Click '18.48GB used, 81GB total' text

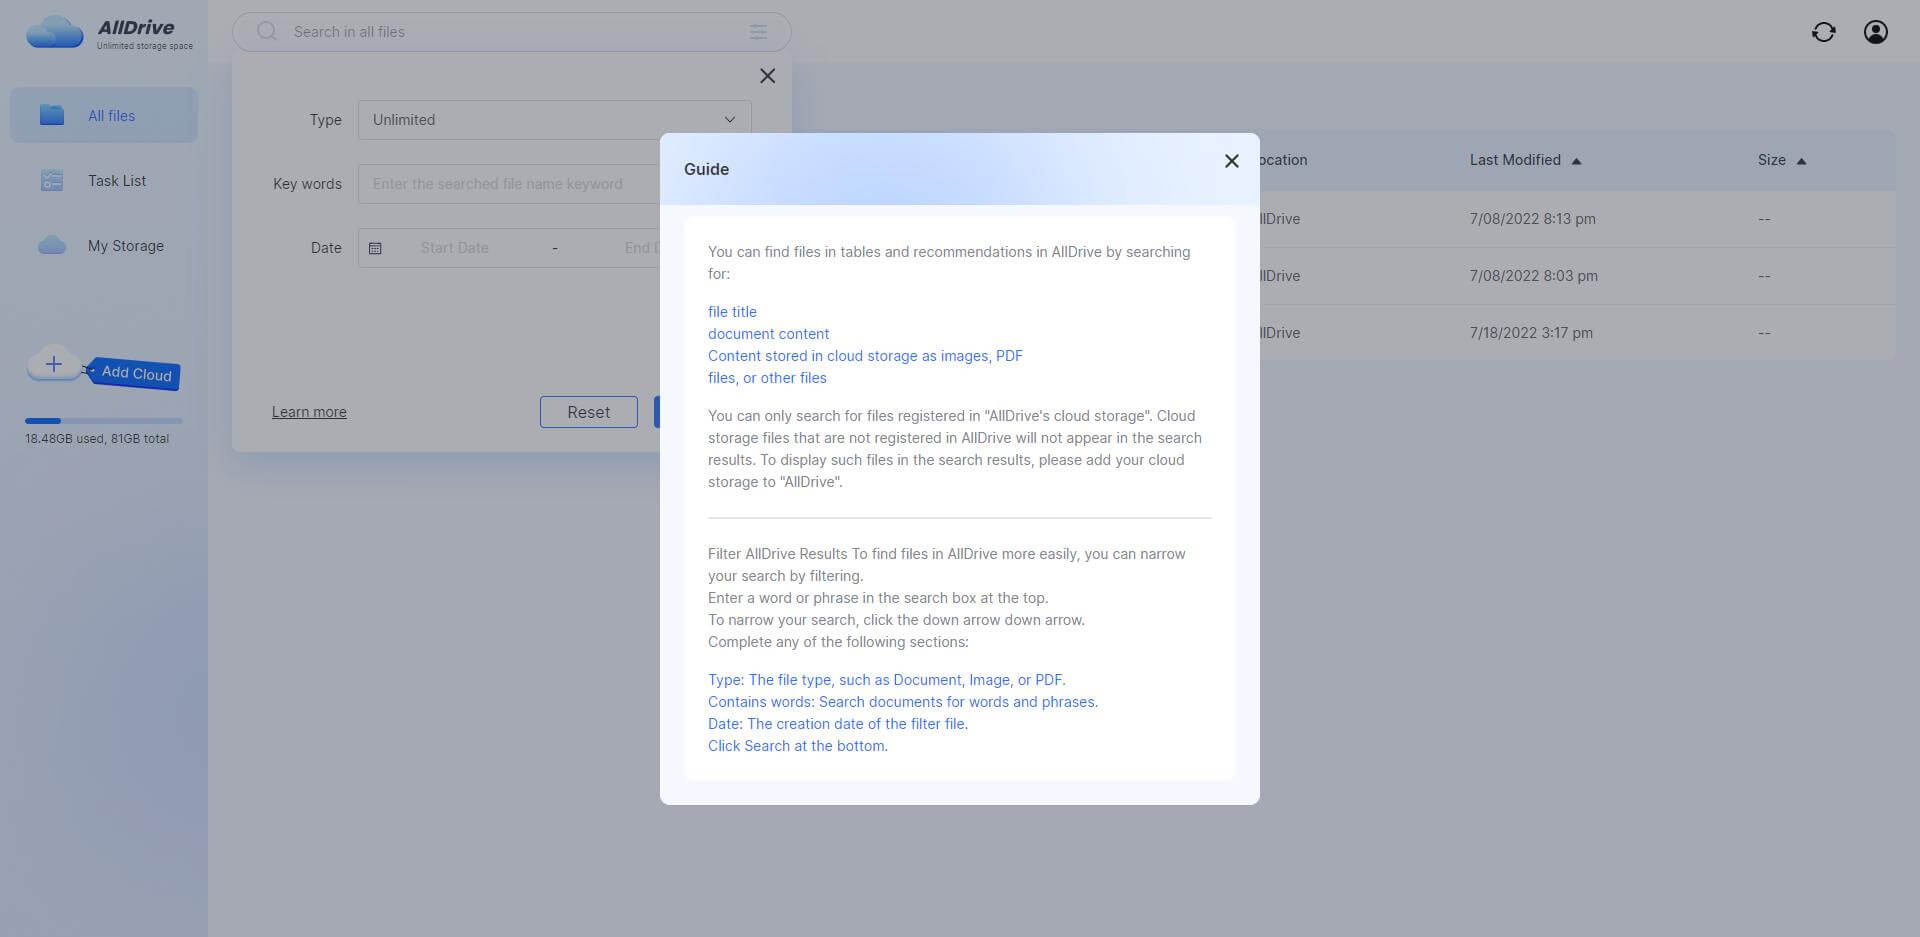point(97,439)
